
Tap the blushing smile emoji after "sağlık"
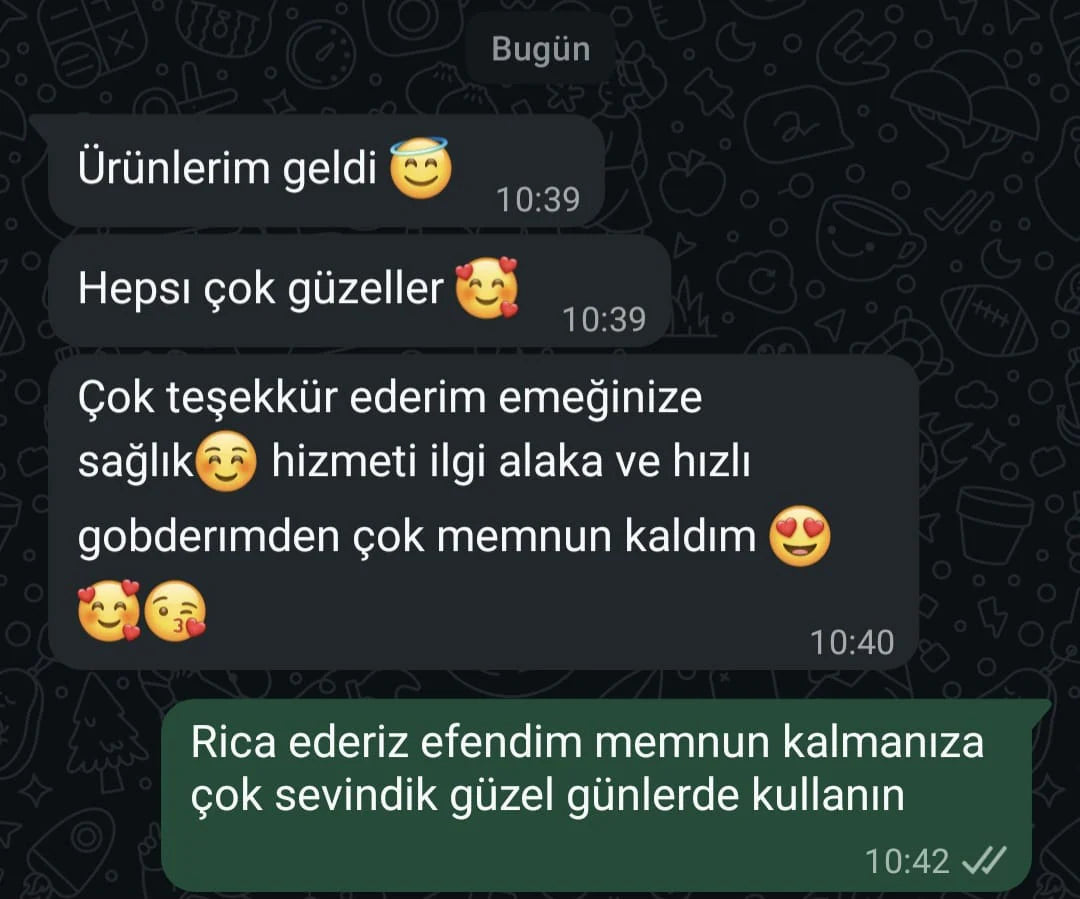tap(226, 461)
